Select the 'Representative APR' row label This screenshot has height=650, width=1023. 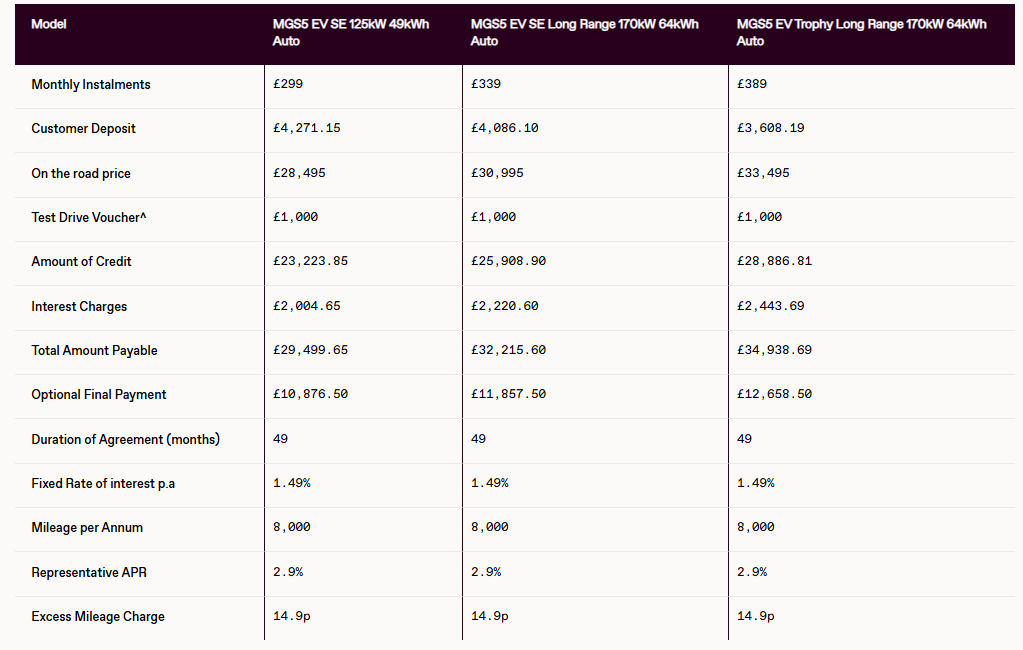89,572
